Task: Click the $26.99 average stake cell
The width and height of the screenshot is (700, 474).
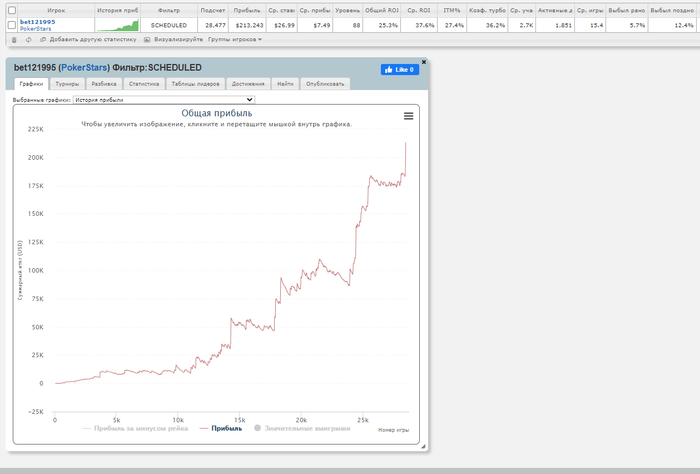Action: [282, 25]
